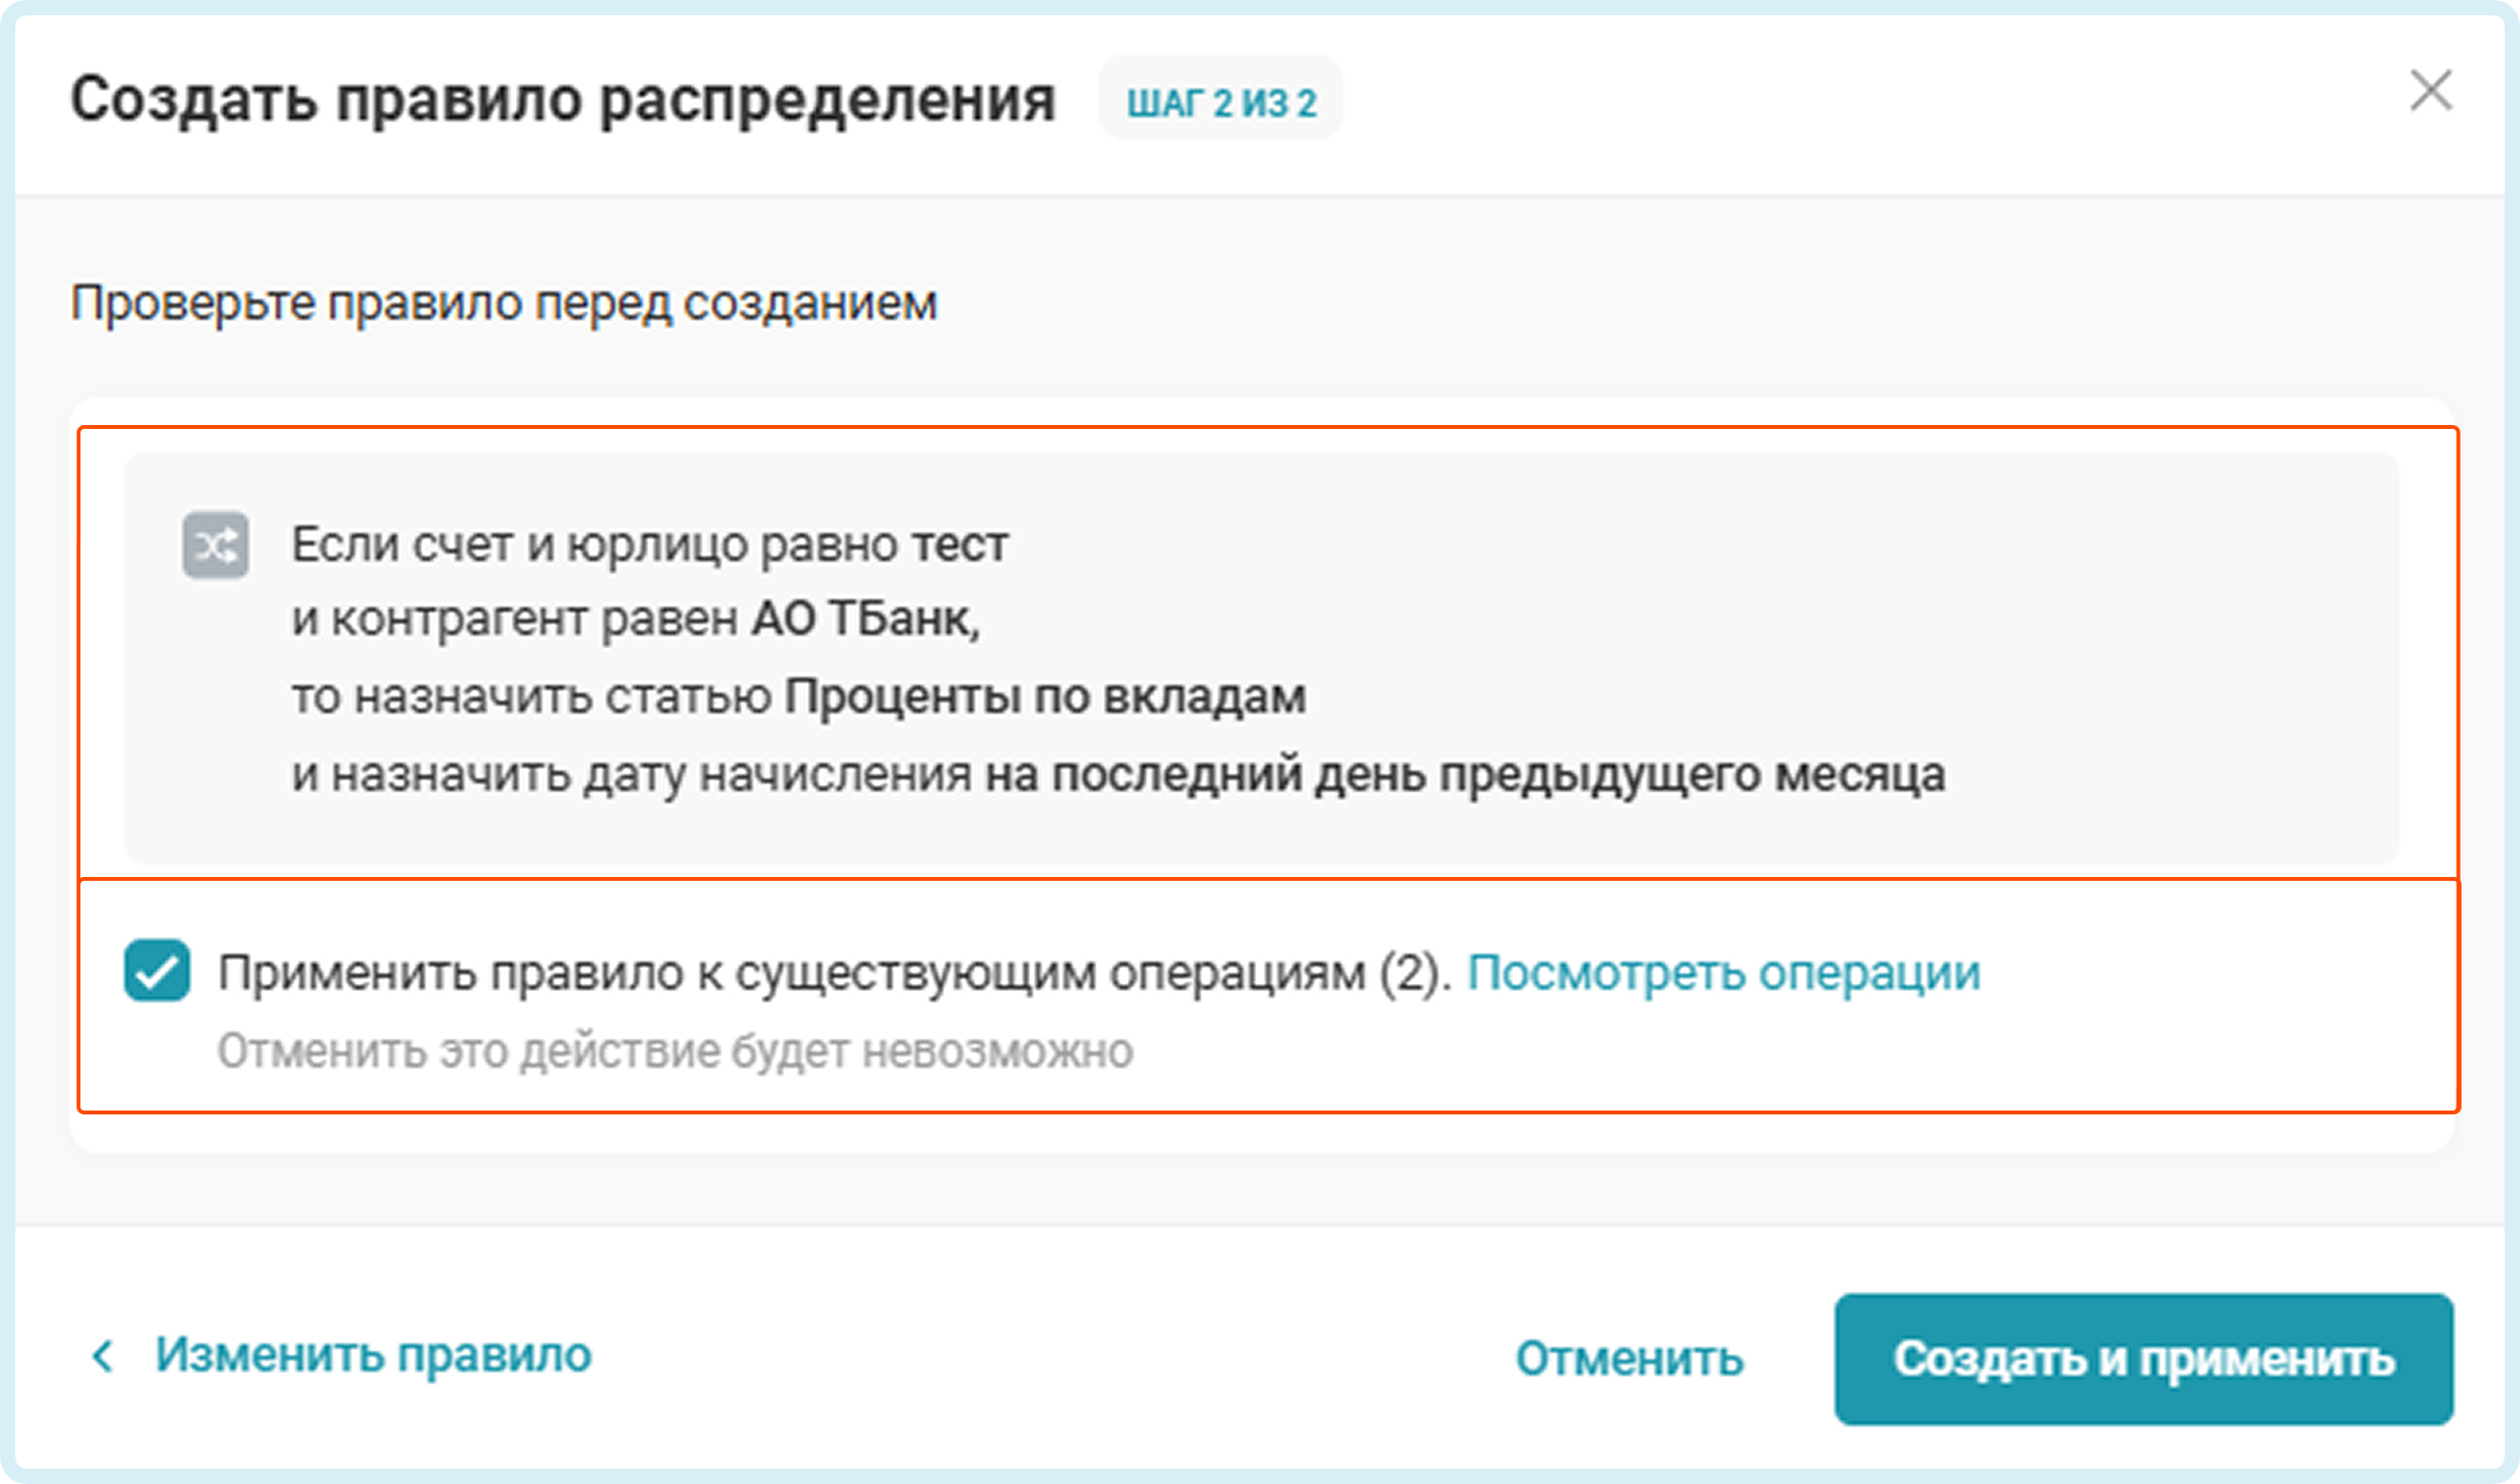Click the Создать правило распределения title
The height and width of the screenshot is (1484, 2520).
point(562,100)
